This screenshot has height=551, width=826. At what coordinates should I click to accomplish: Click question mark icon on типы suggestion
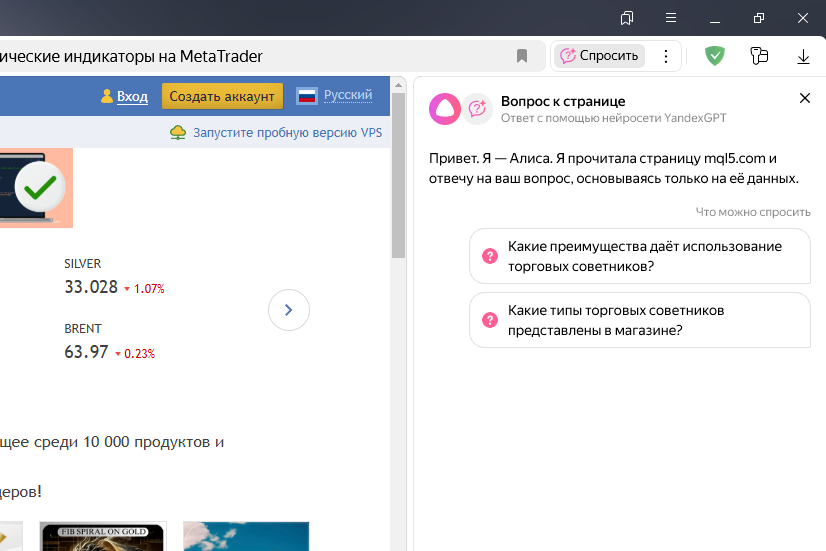pyautogui.click(x=490, y=320)
